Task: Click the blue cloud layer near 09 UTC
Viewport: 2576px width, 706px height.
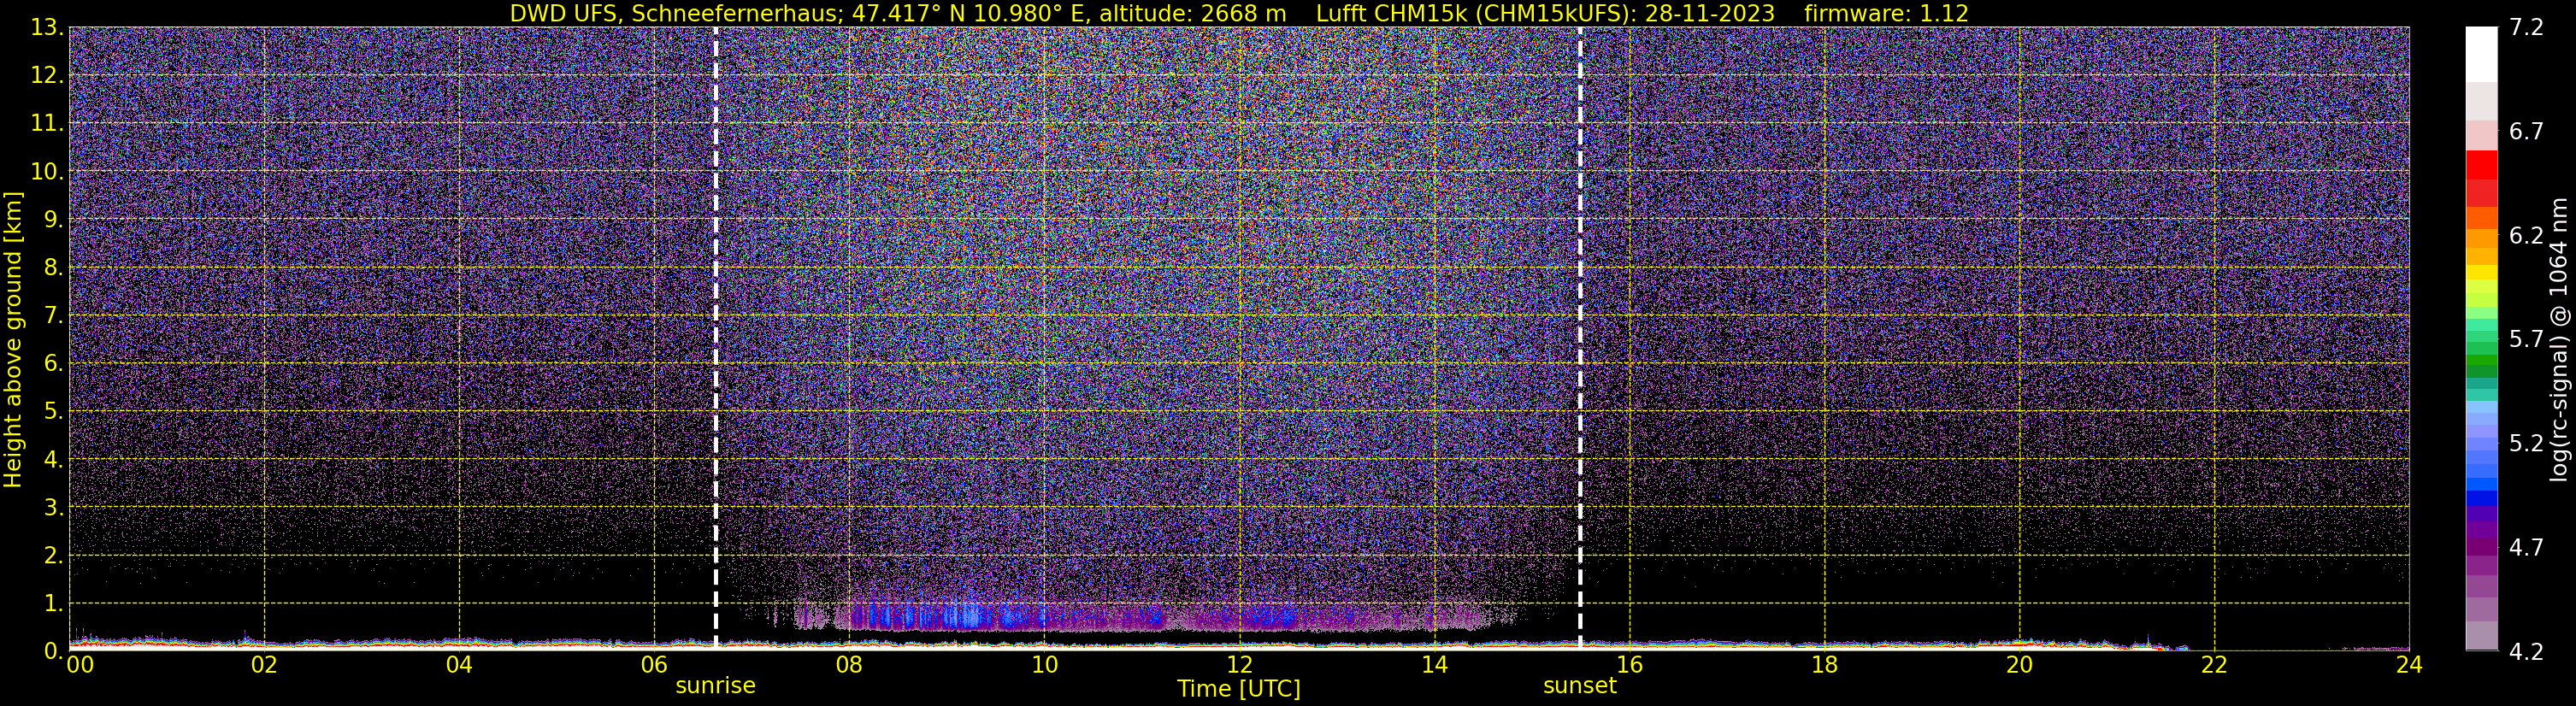Action: click(x=960, y=616)
